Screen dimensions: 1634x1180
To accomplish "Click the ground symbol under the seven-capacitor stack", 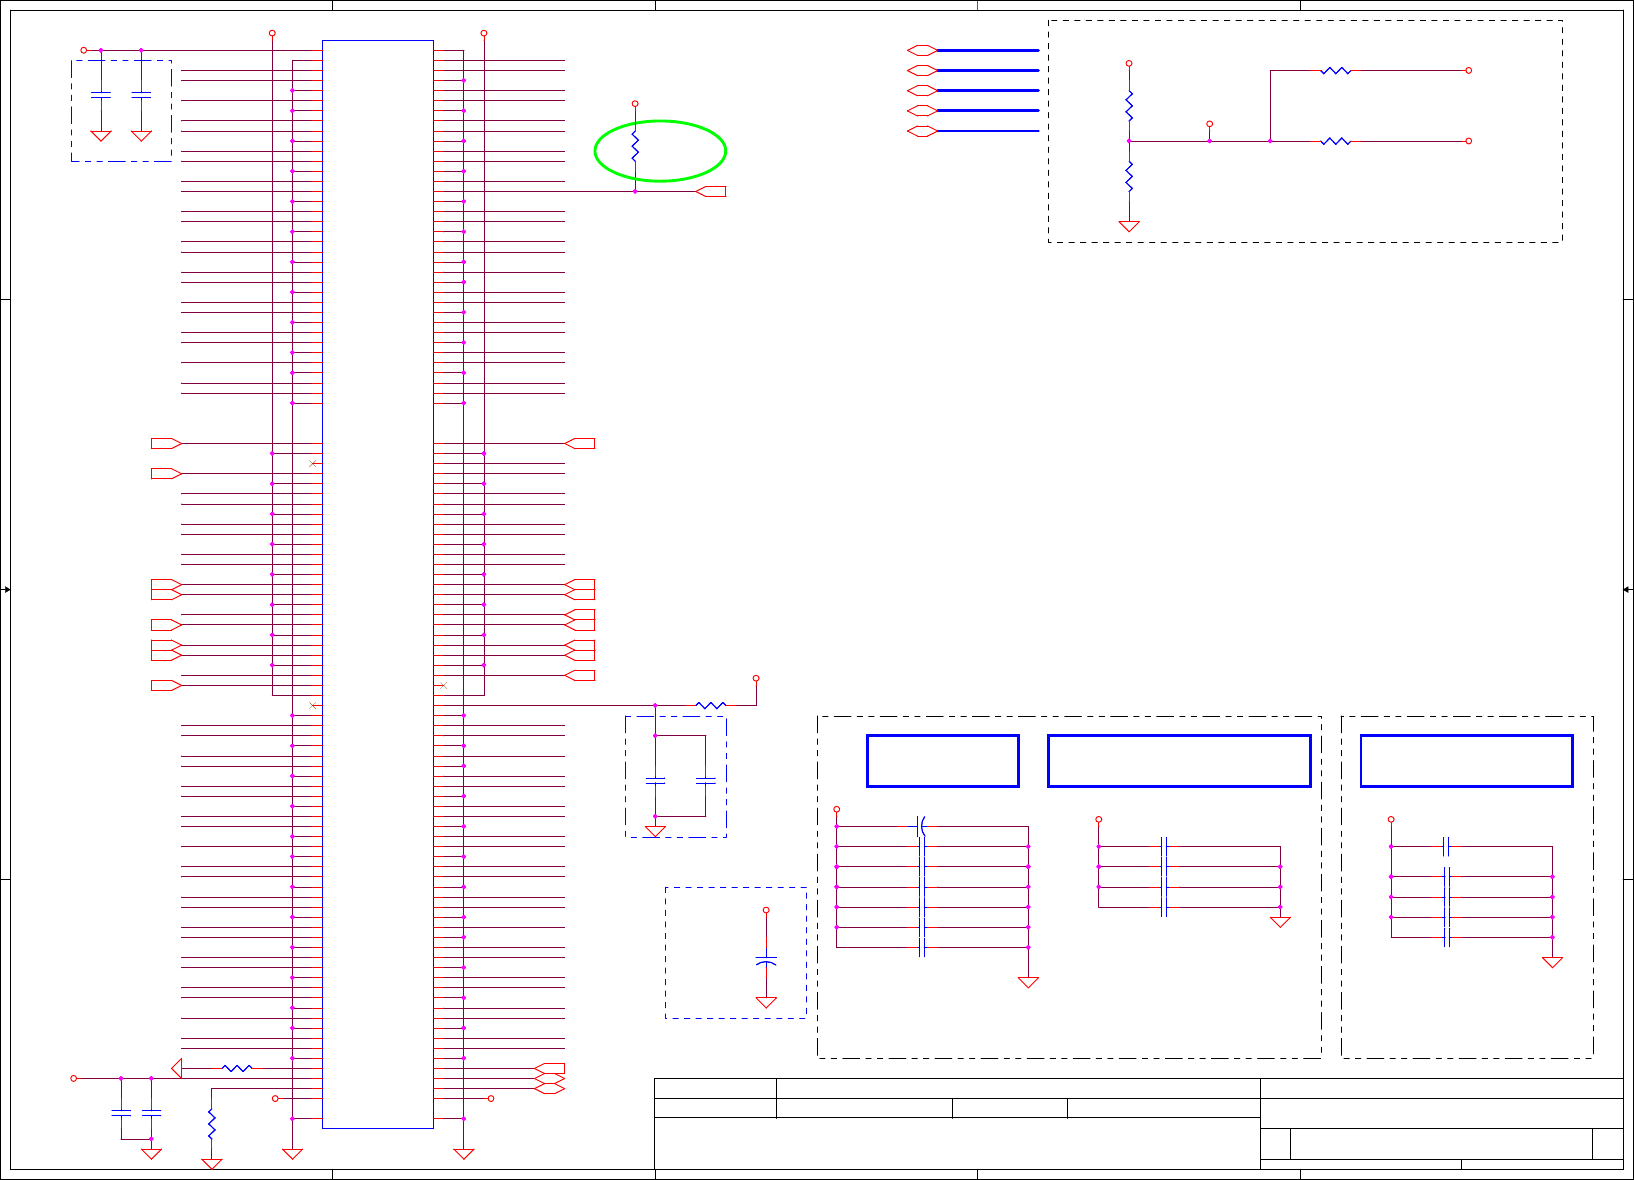I will [x=1028, y=982].
